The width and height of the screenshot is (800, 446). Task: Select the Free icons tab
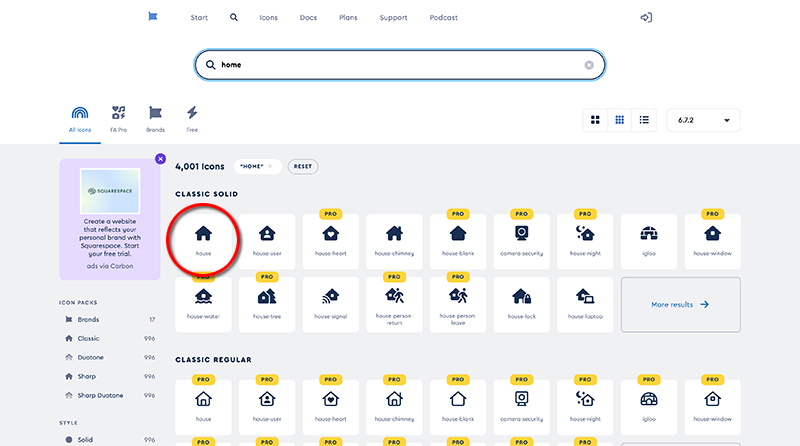[x=192, y=118]
